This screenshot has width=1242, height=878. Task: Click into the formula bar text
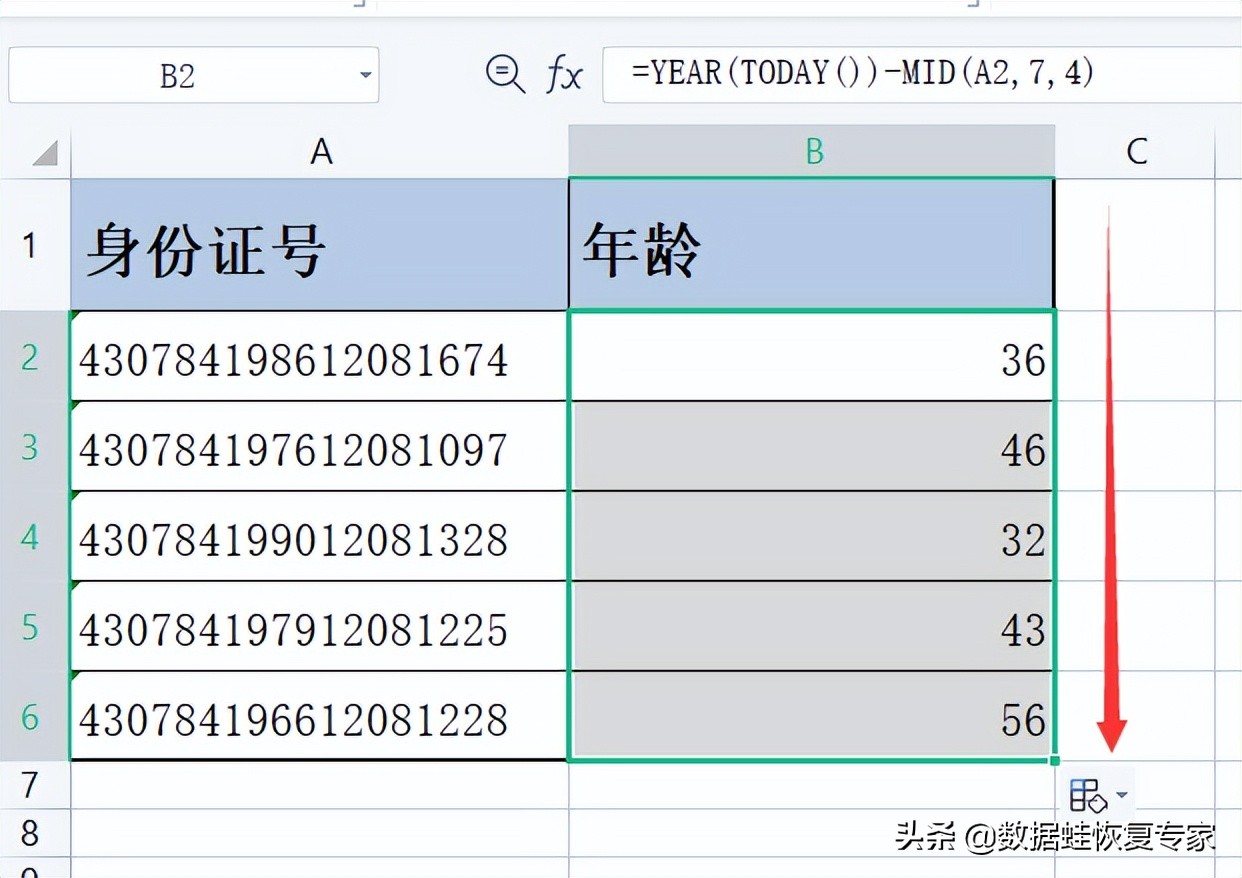pyautogui.click(x=863, y=73)
